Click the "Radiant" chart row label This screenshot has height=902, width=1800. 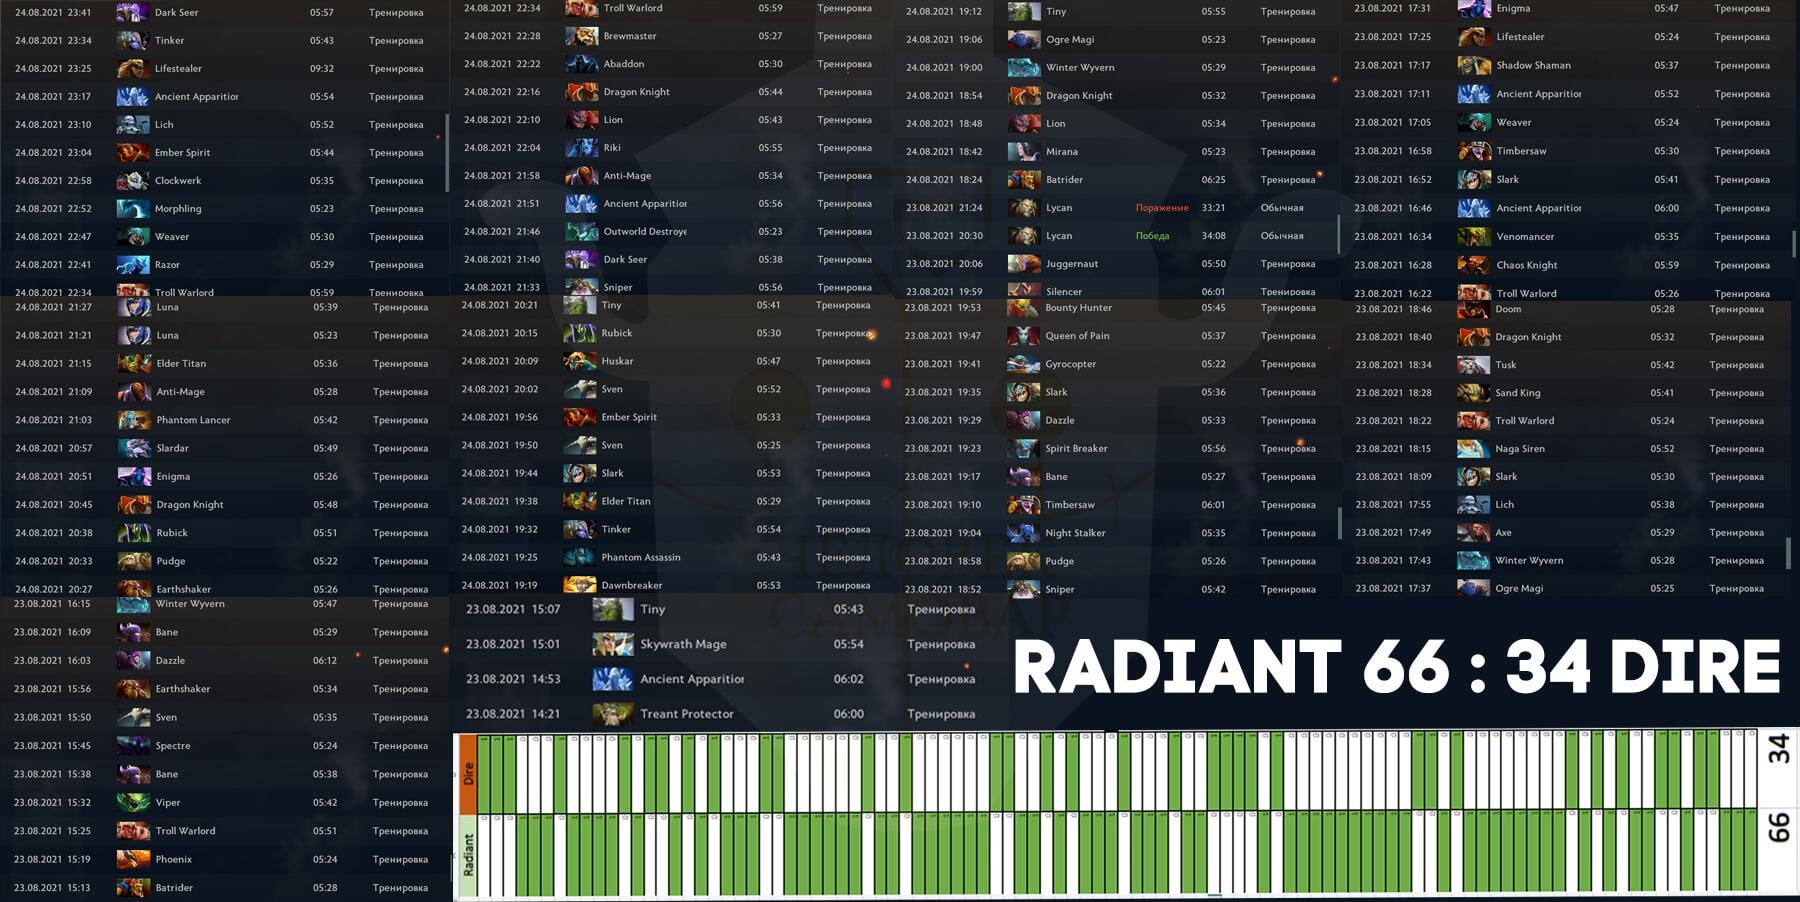(467, 856)
